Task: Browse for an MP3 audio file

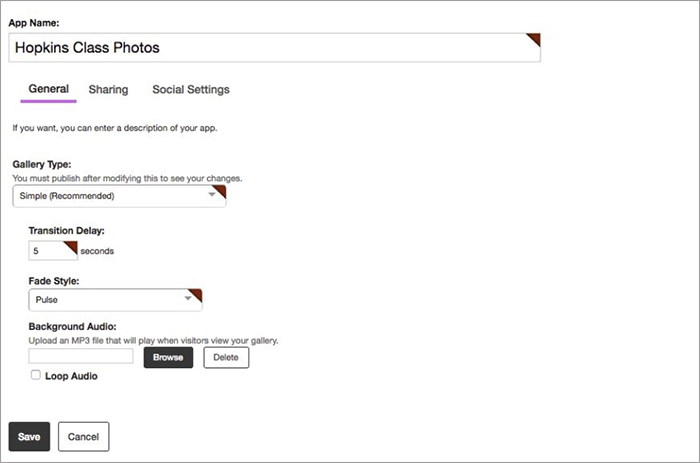Action: coord(168,357)
